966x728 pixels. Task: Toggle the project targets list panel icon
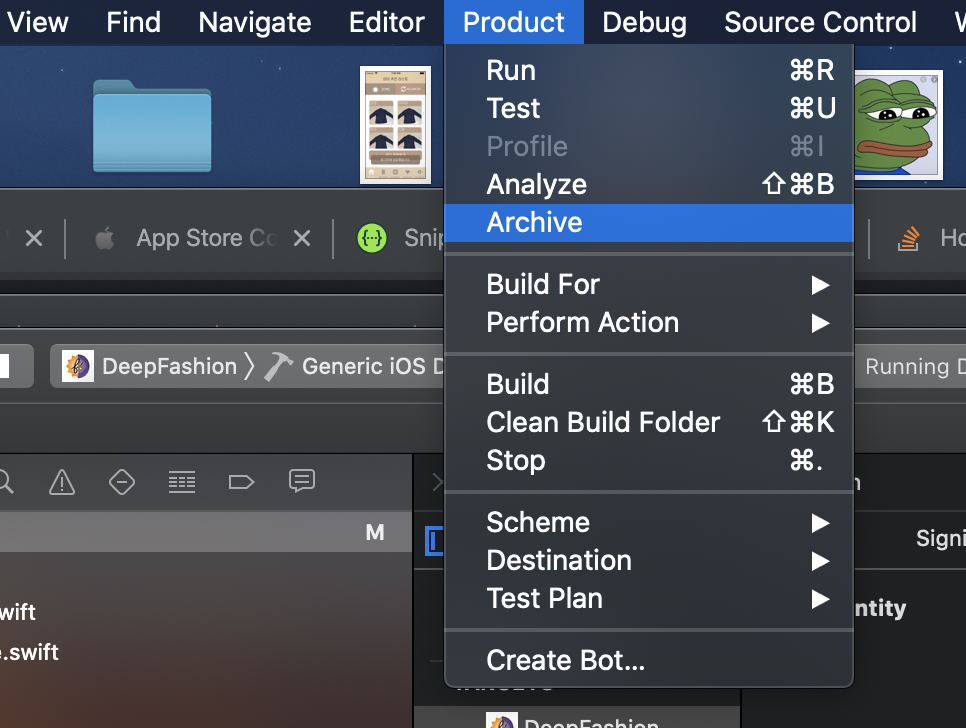pos(434,541)
